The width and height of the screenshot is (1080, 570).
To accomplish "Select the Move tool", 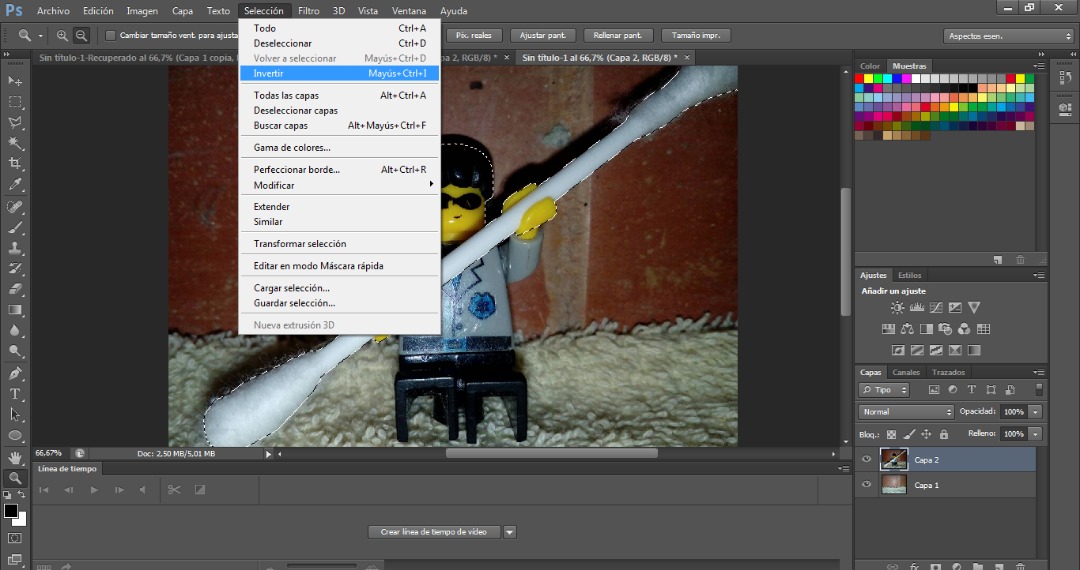I will coord(14,81).
